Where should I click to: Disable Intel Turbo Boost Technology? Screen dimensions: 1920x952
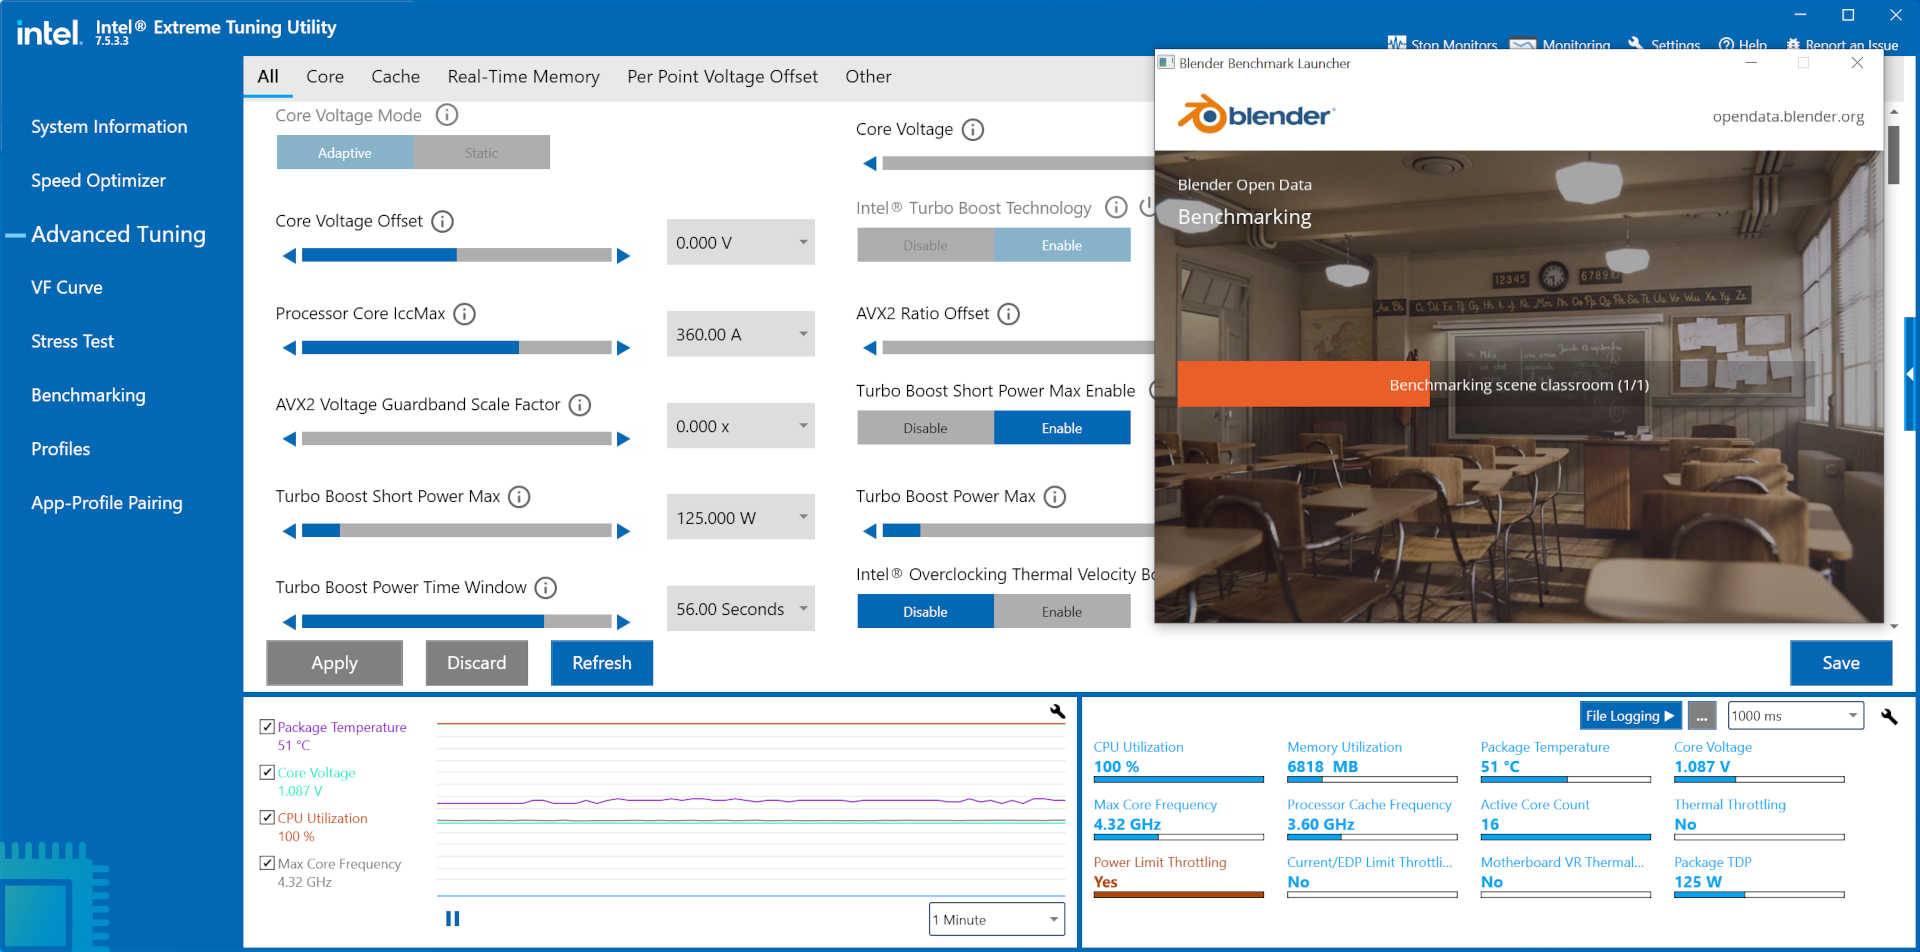(x=925, y=245)
